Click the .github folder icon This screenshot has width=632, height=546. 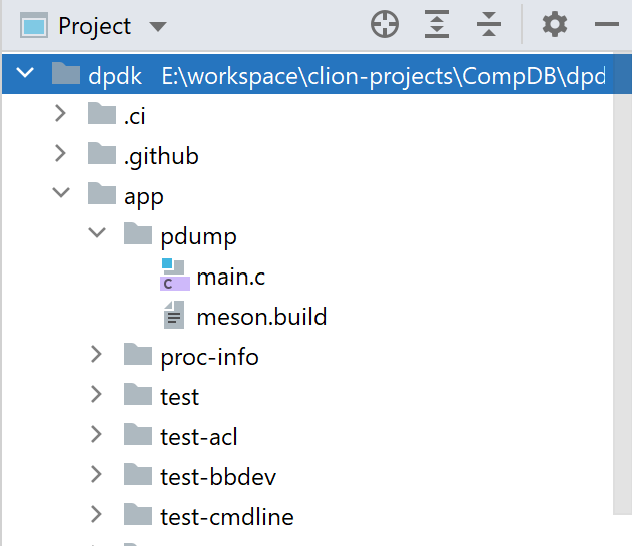pos(102,153)
